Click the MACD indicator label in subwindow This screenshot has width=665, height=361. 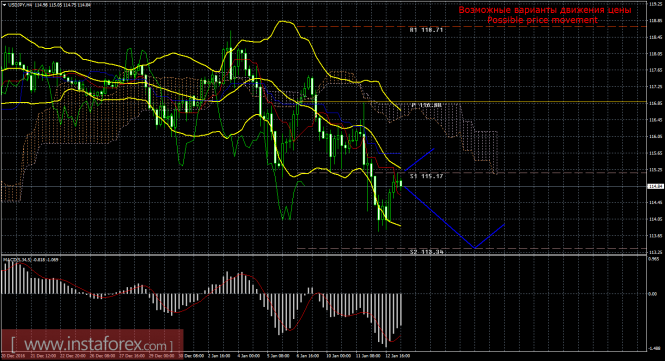pyautogui.click(x=31, y=259)
